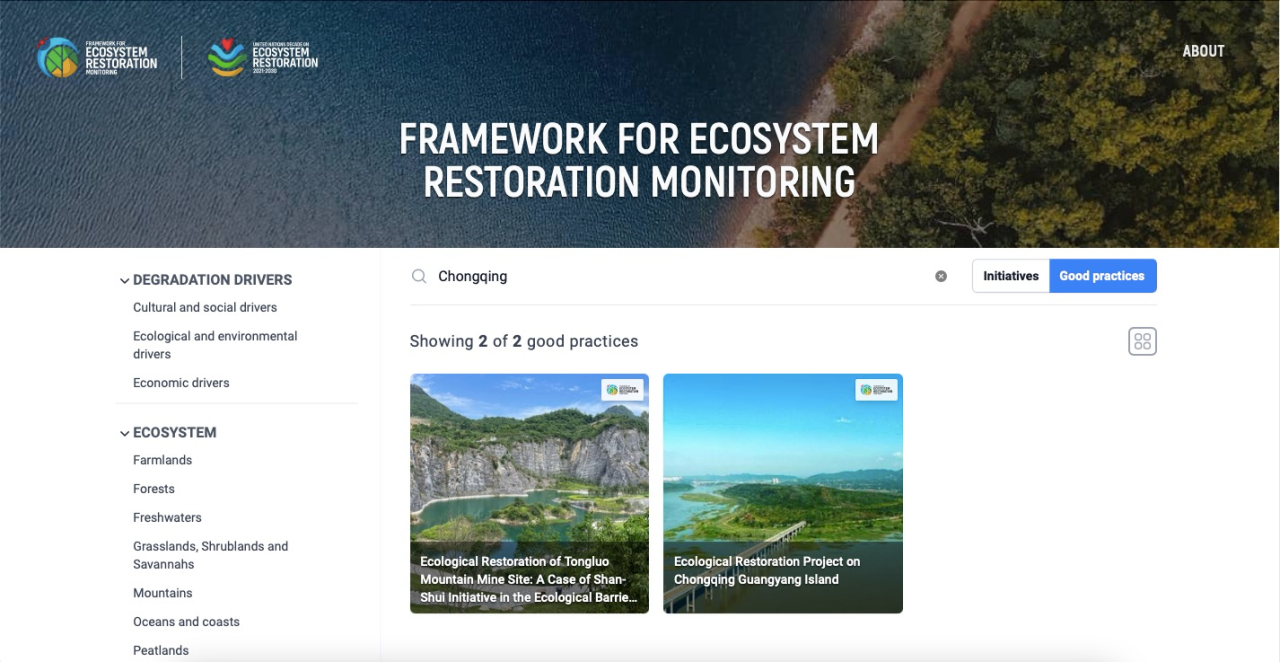Choose the Forests ecosystem filter
The image size is (1280, 662).
click(x=154, y=489)
